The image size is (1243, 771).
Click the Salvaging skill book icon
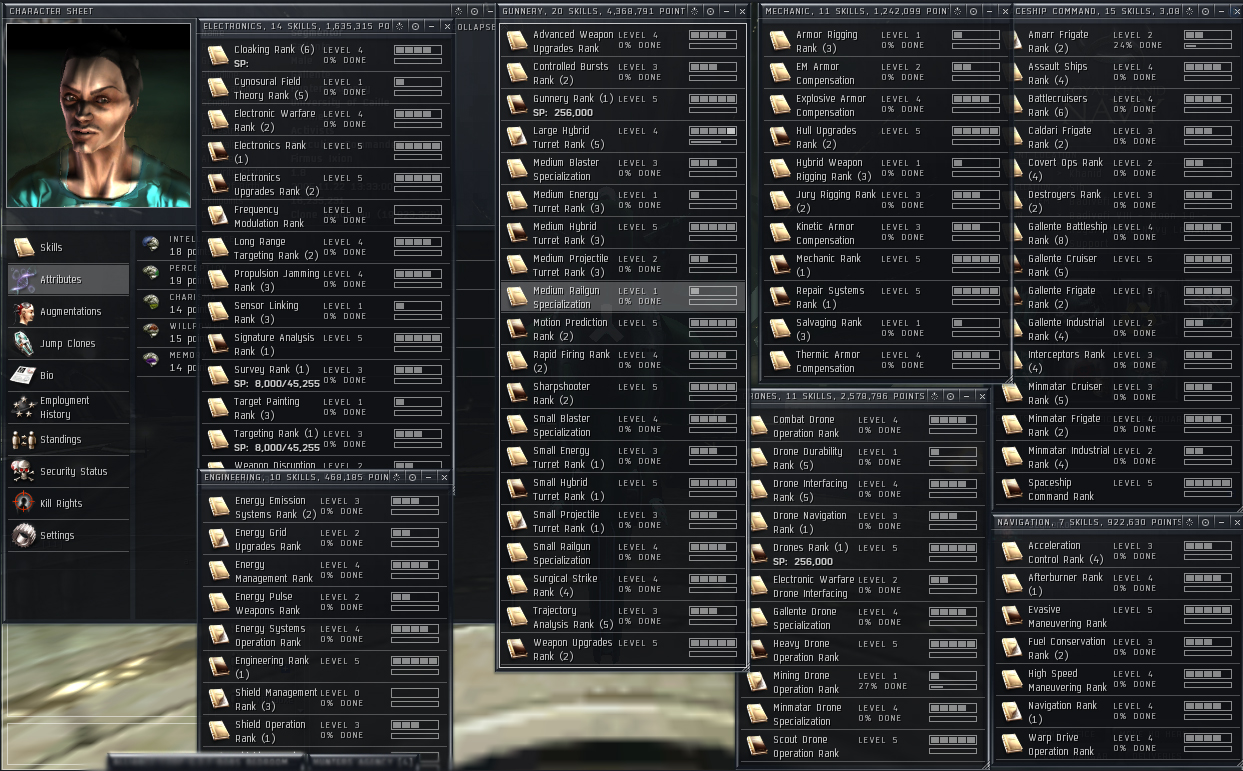[x=780, y=328]
